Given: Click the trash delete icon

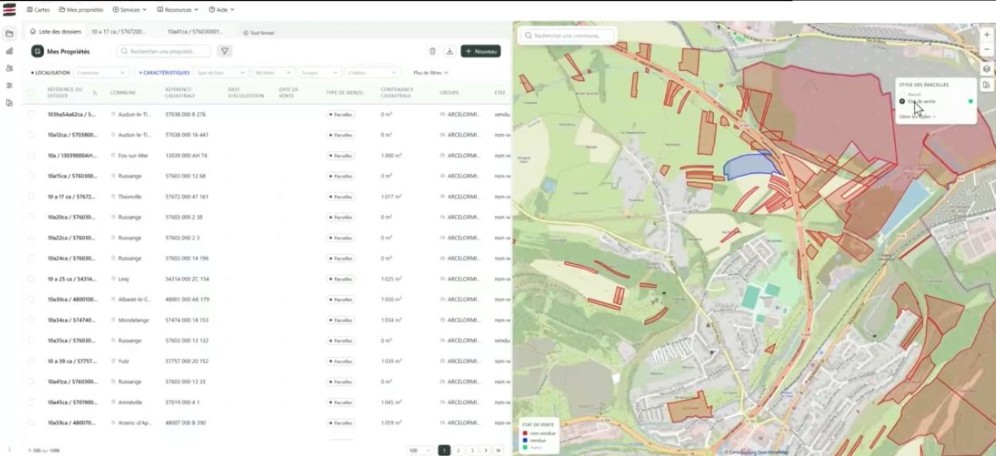Looking at the screenshot, I should [x=432, y=51].
